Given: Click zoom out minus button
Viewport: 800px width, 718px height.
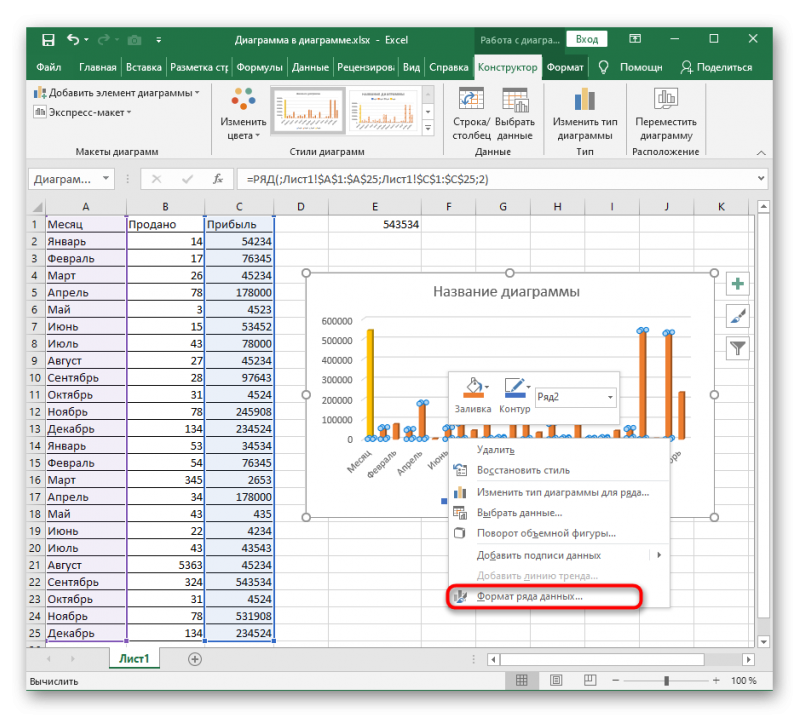Looking at the screenshot, I should (616, 680).
